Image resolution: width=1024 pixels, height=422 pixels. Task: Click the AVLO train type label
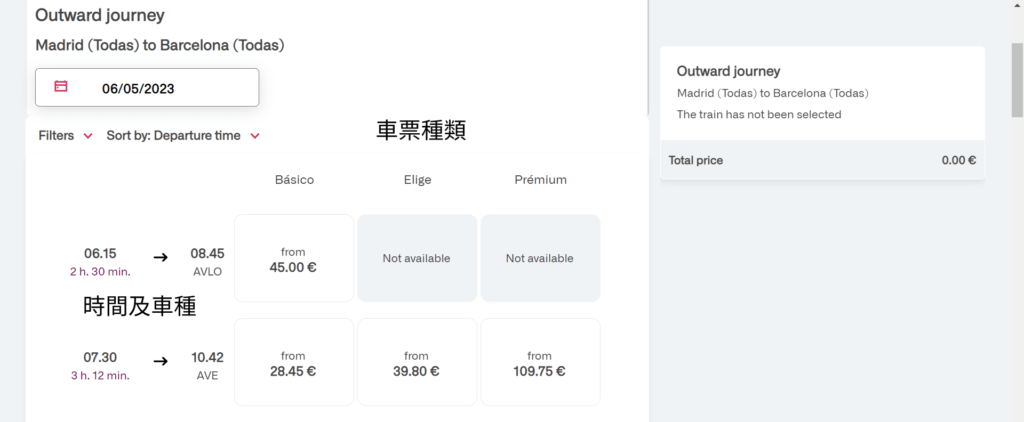[208, 272]
